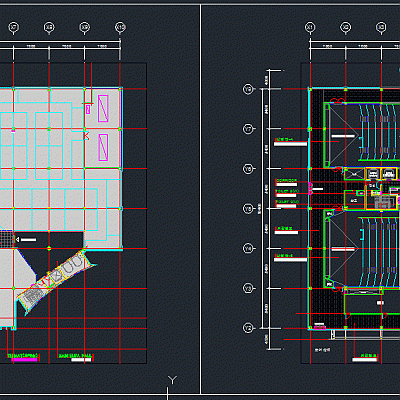The height and width of the screenshot is (400, 400).
Task: Select the green CORRIDOR room label
Action: 286,180
